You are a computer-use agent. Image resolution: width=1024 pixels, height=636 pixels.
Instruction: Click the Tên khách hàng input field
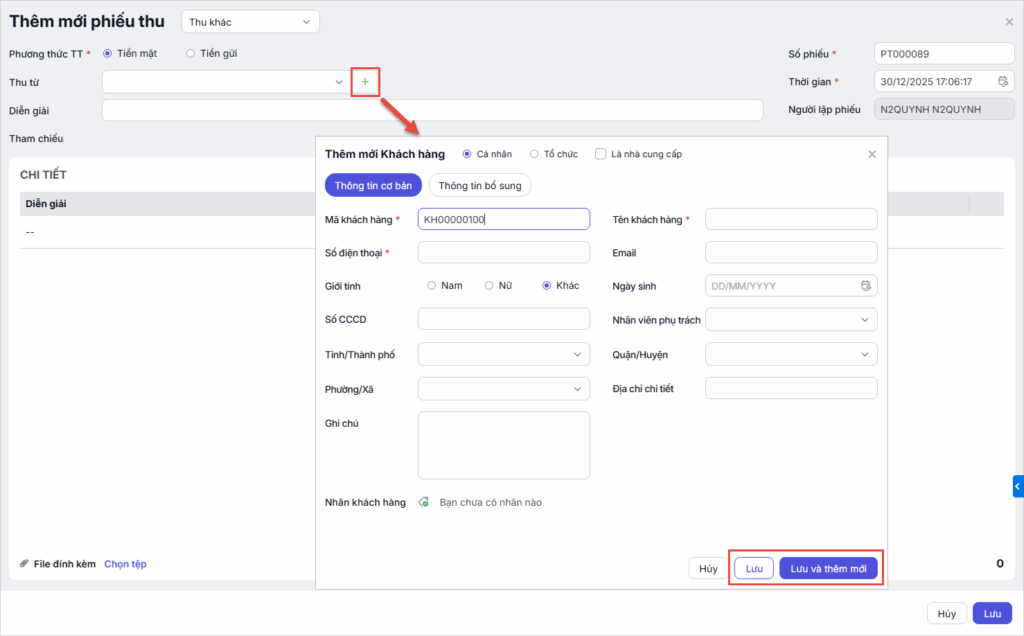pyautogui.click(x=791, y=219)
